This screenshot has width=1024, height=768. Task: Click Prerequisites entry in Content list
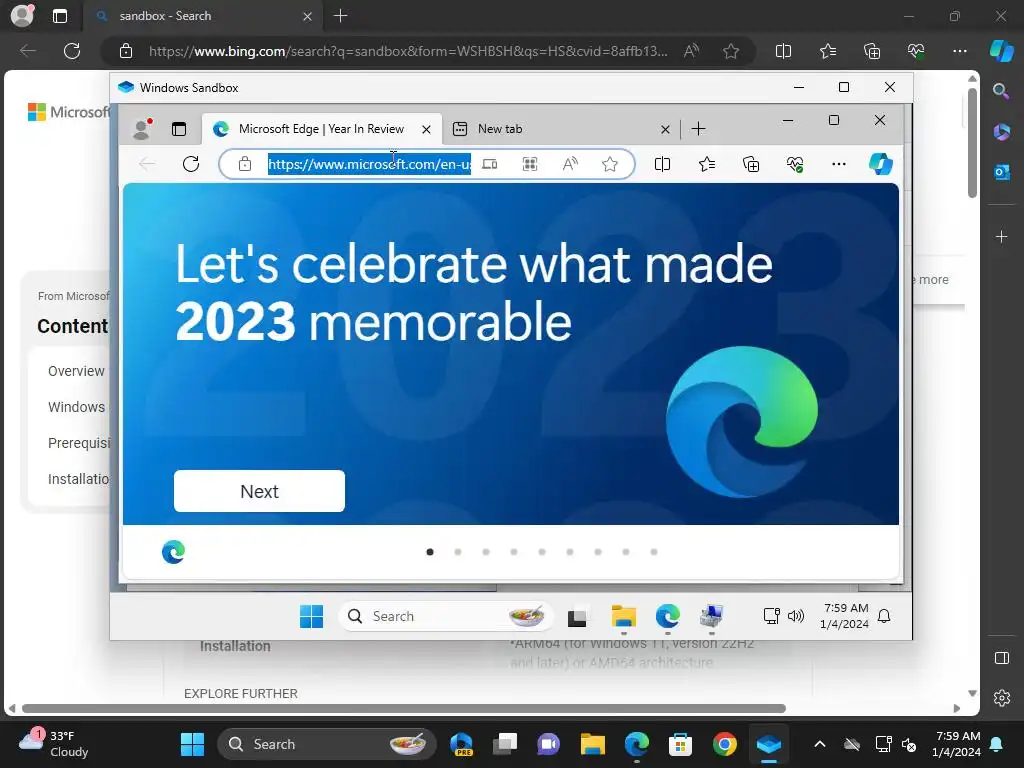click(x=79, y=443)
